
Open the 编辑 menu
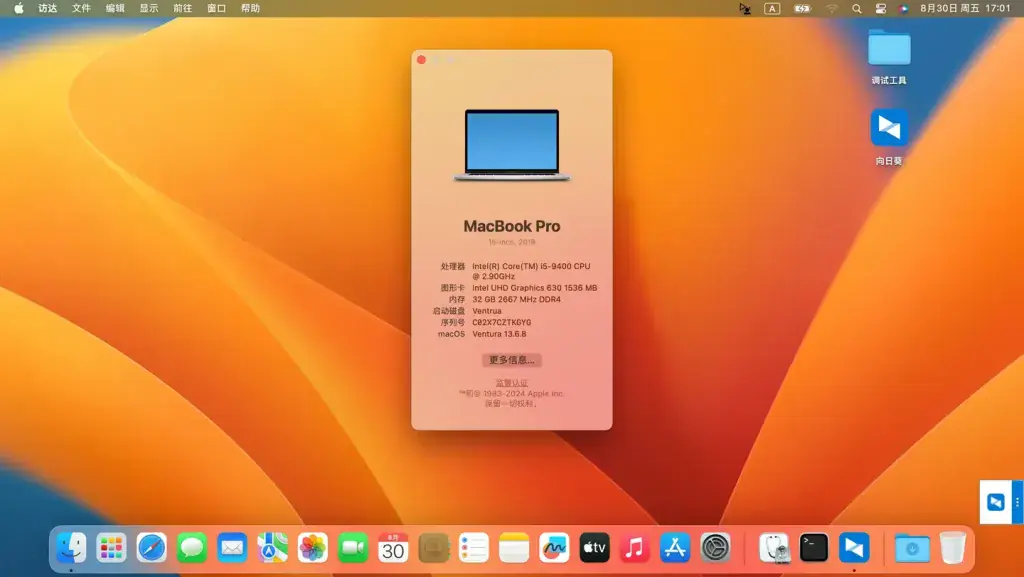click(x=115, y=8)
